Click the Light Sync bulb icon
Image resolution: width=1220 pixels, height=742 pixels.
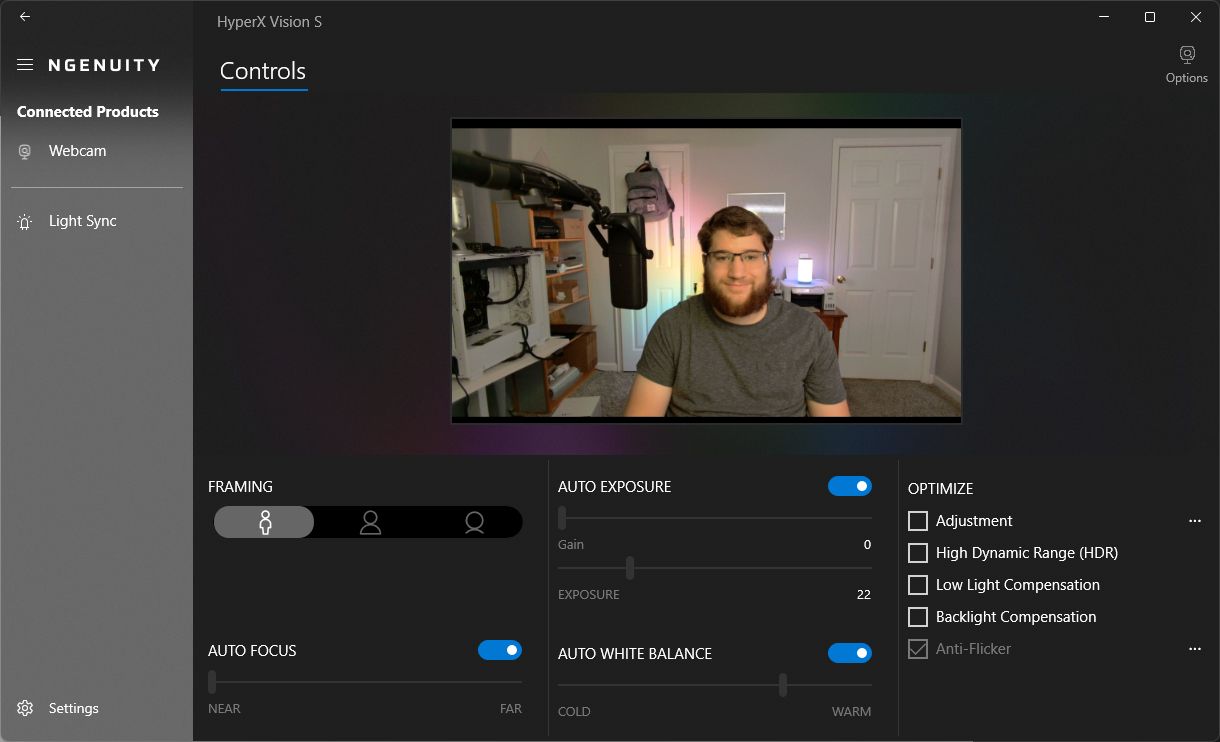[25, 222]
